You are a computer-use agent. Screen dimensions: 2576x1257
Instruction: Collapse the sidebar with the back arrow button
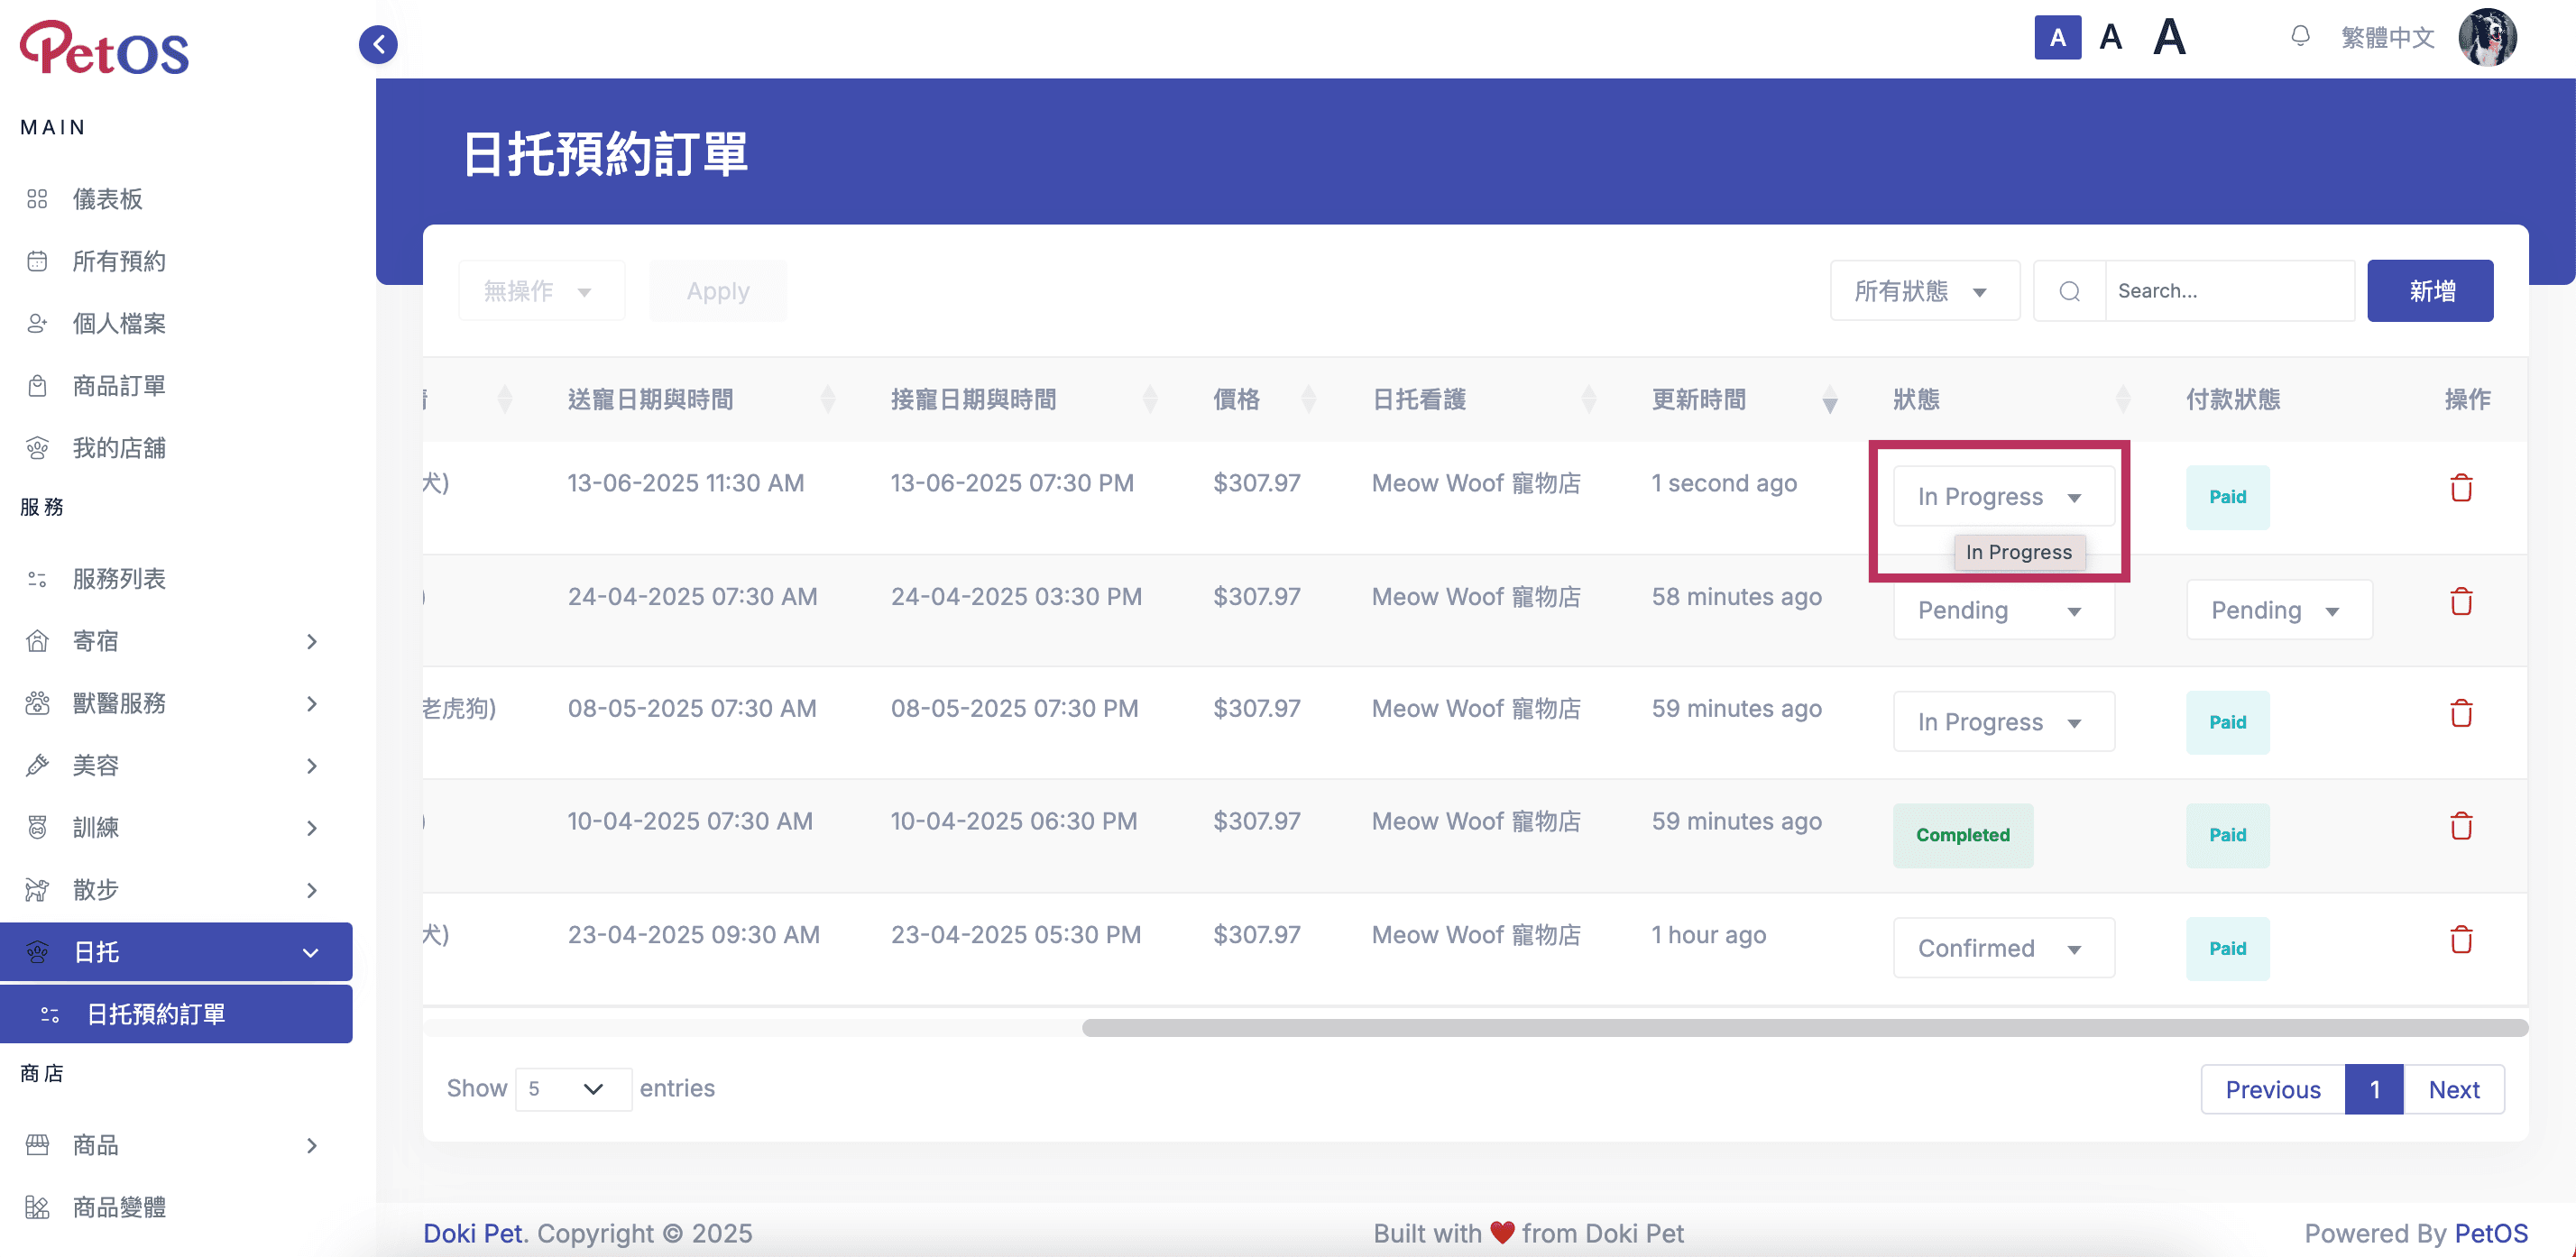pos(378,44)
